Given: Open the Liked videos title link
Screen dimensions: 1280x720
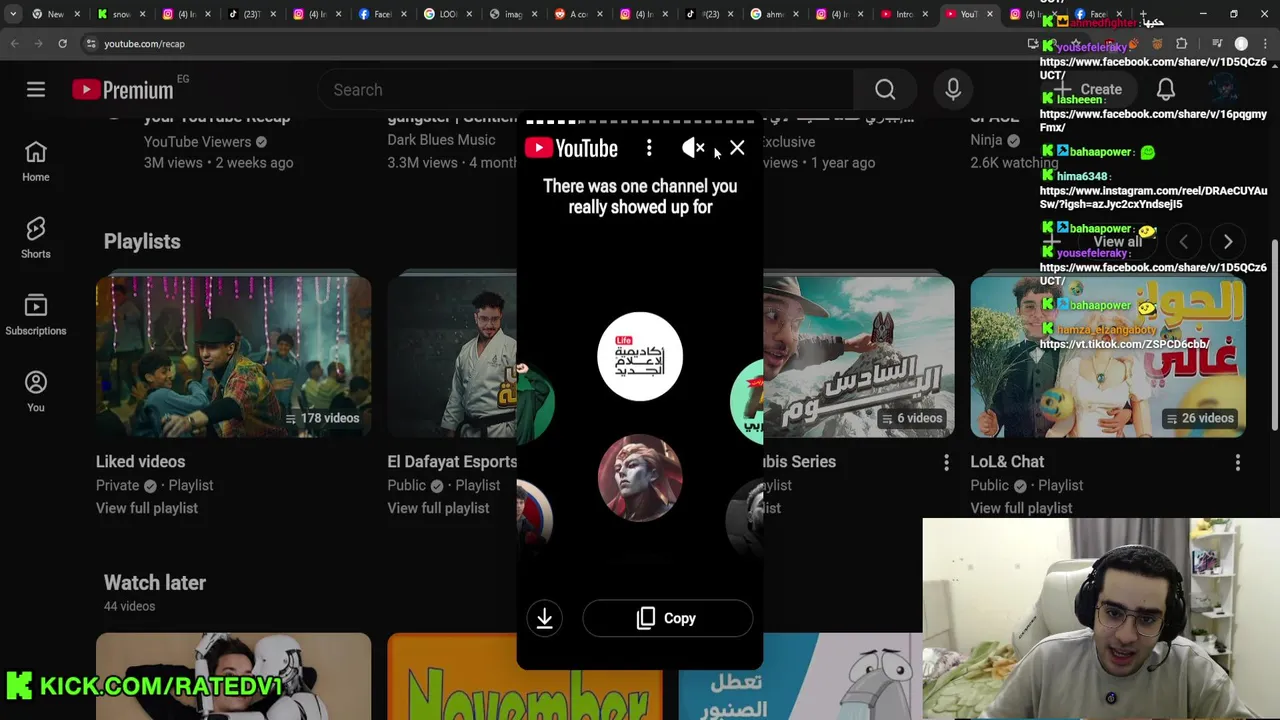Looking at the screenshot, I should 140,462.
